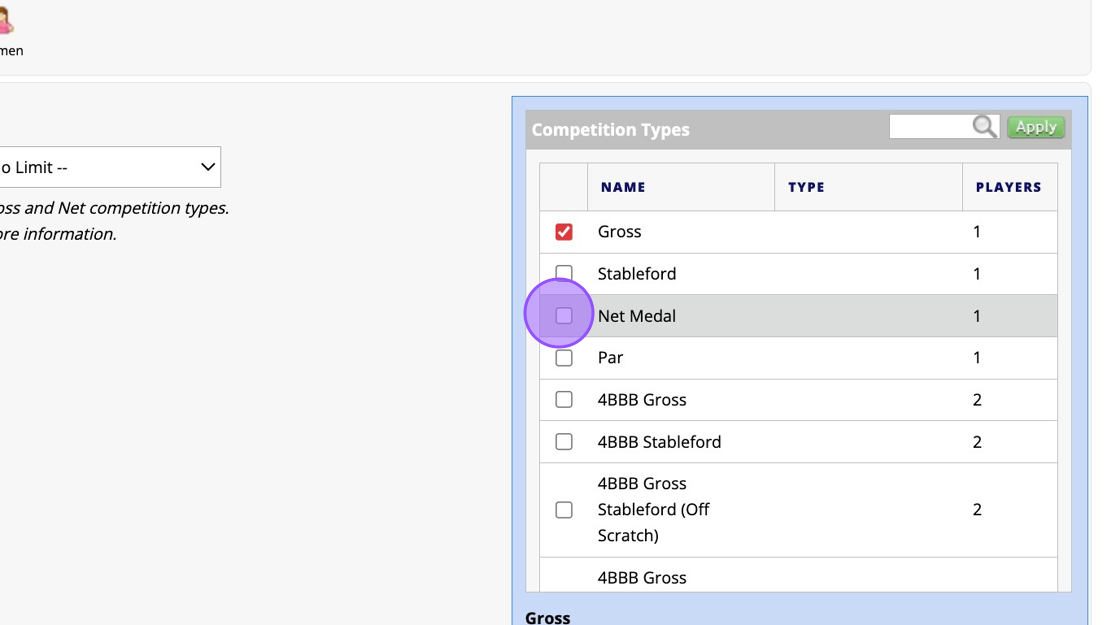Uncheck the Gross competition type checkbox
The height and width of the screenshot is (625, 1120).
[564, 232]
